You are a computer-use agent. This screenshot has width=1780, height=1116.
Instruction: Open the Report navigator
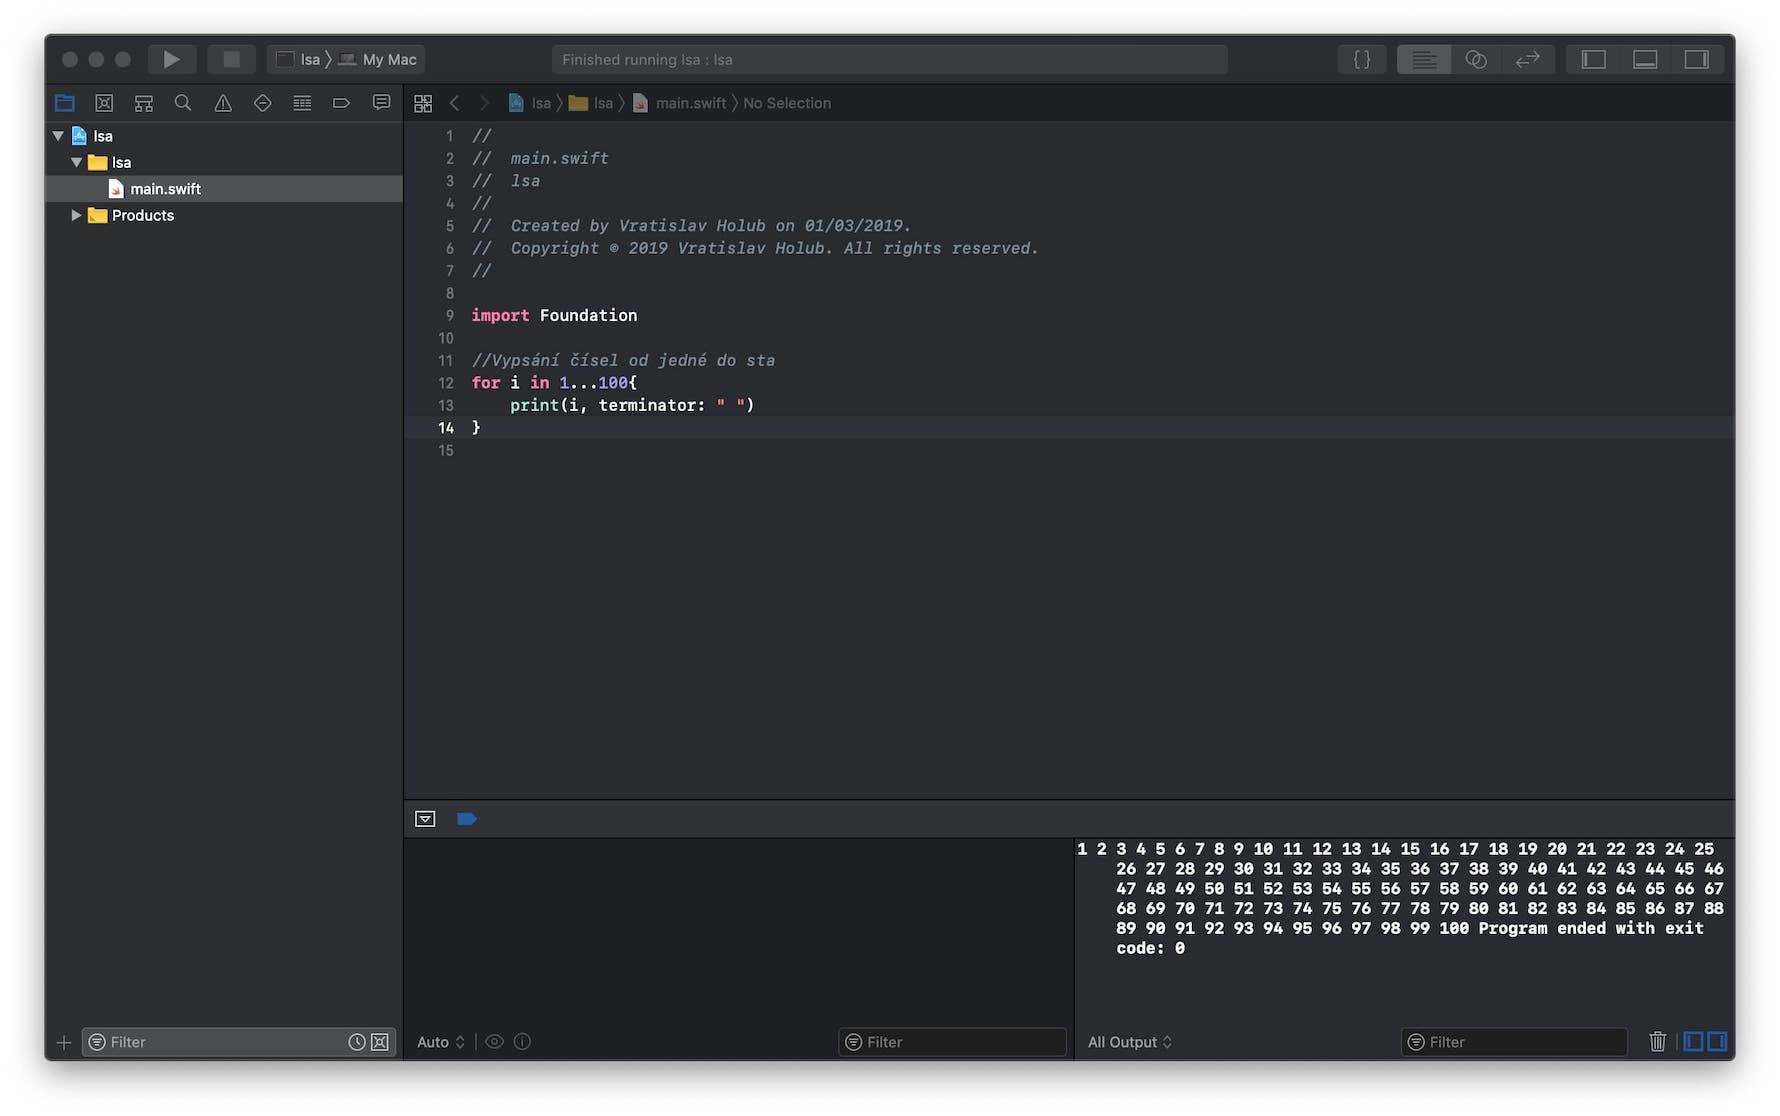(381, 103)
